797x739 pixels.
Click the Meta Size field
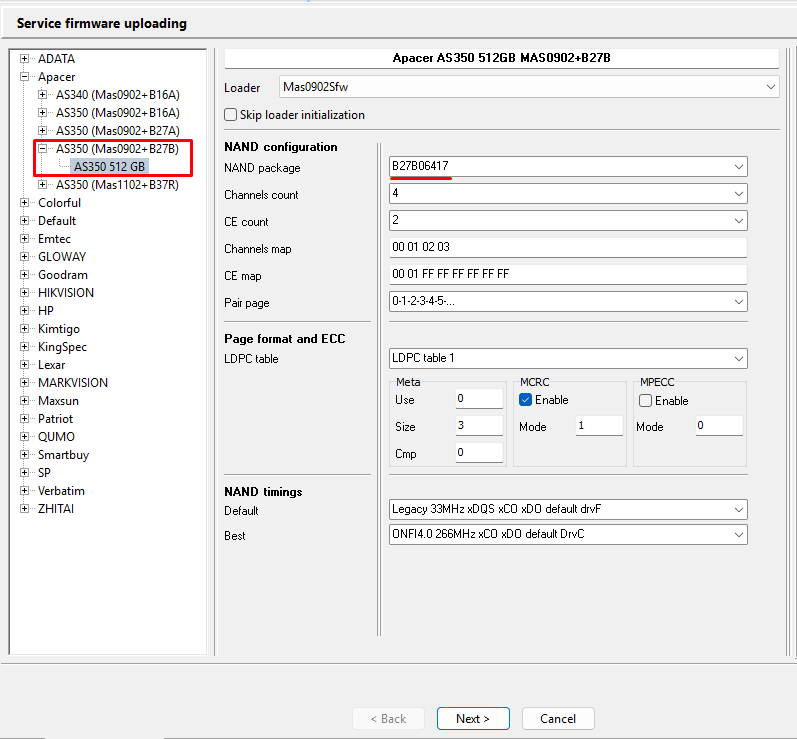click(x=479, y=425)
